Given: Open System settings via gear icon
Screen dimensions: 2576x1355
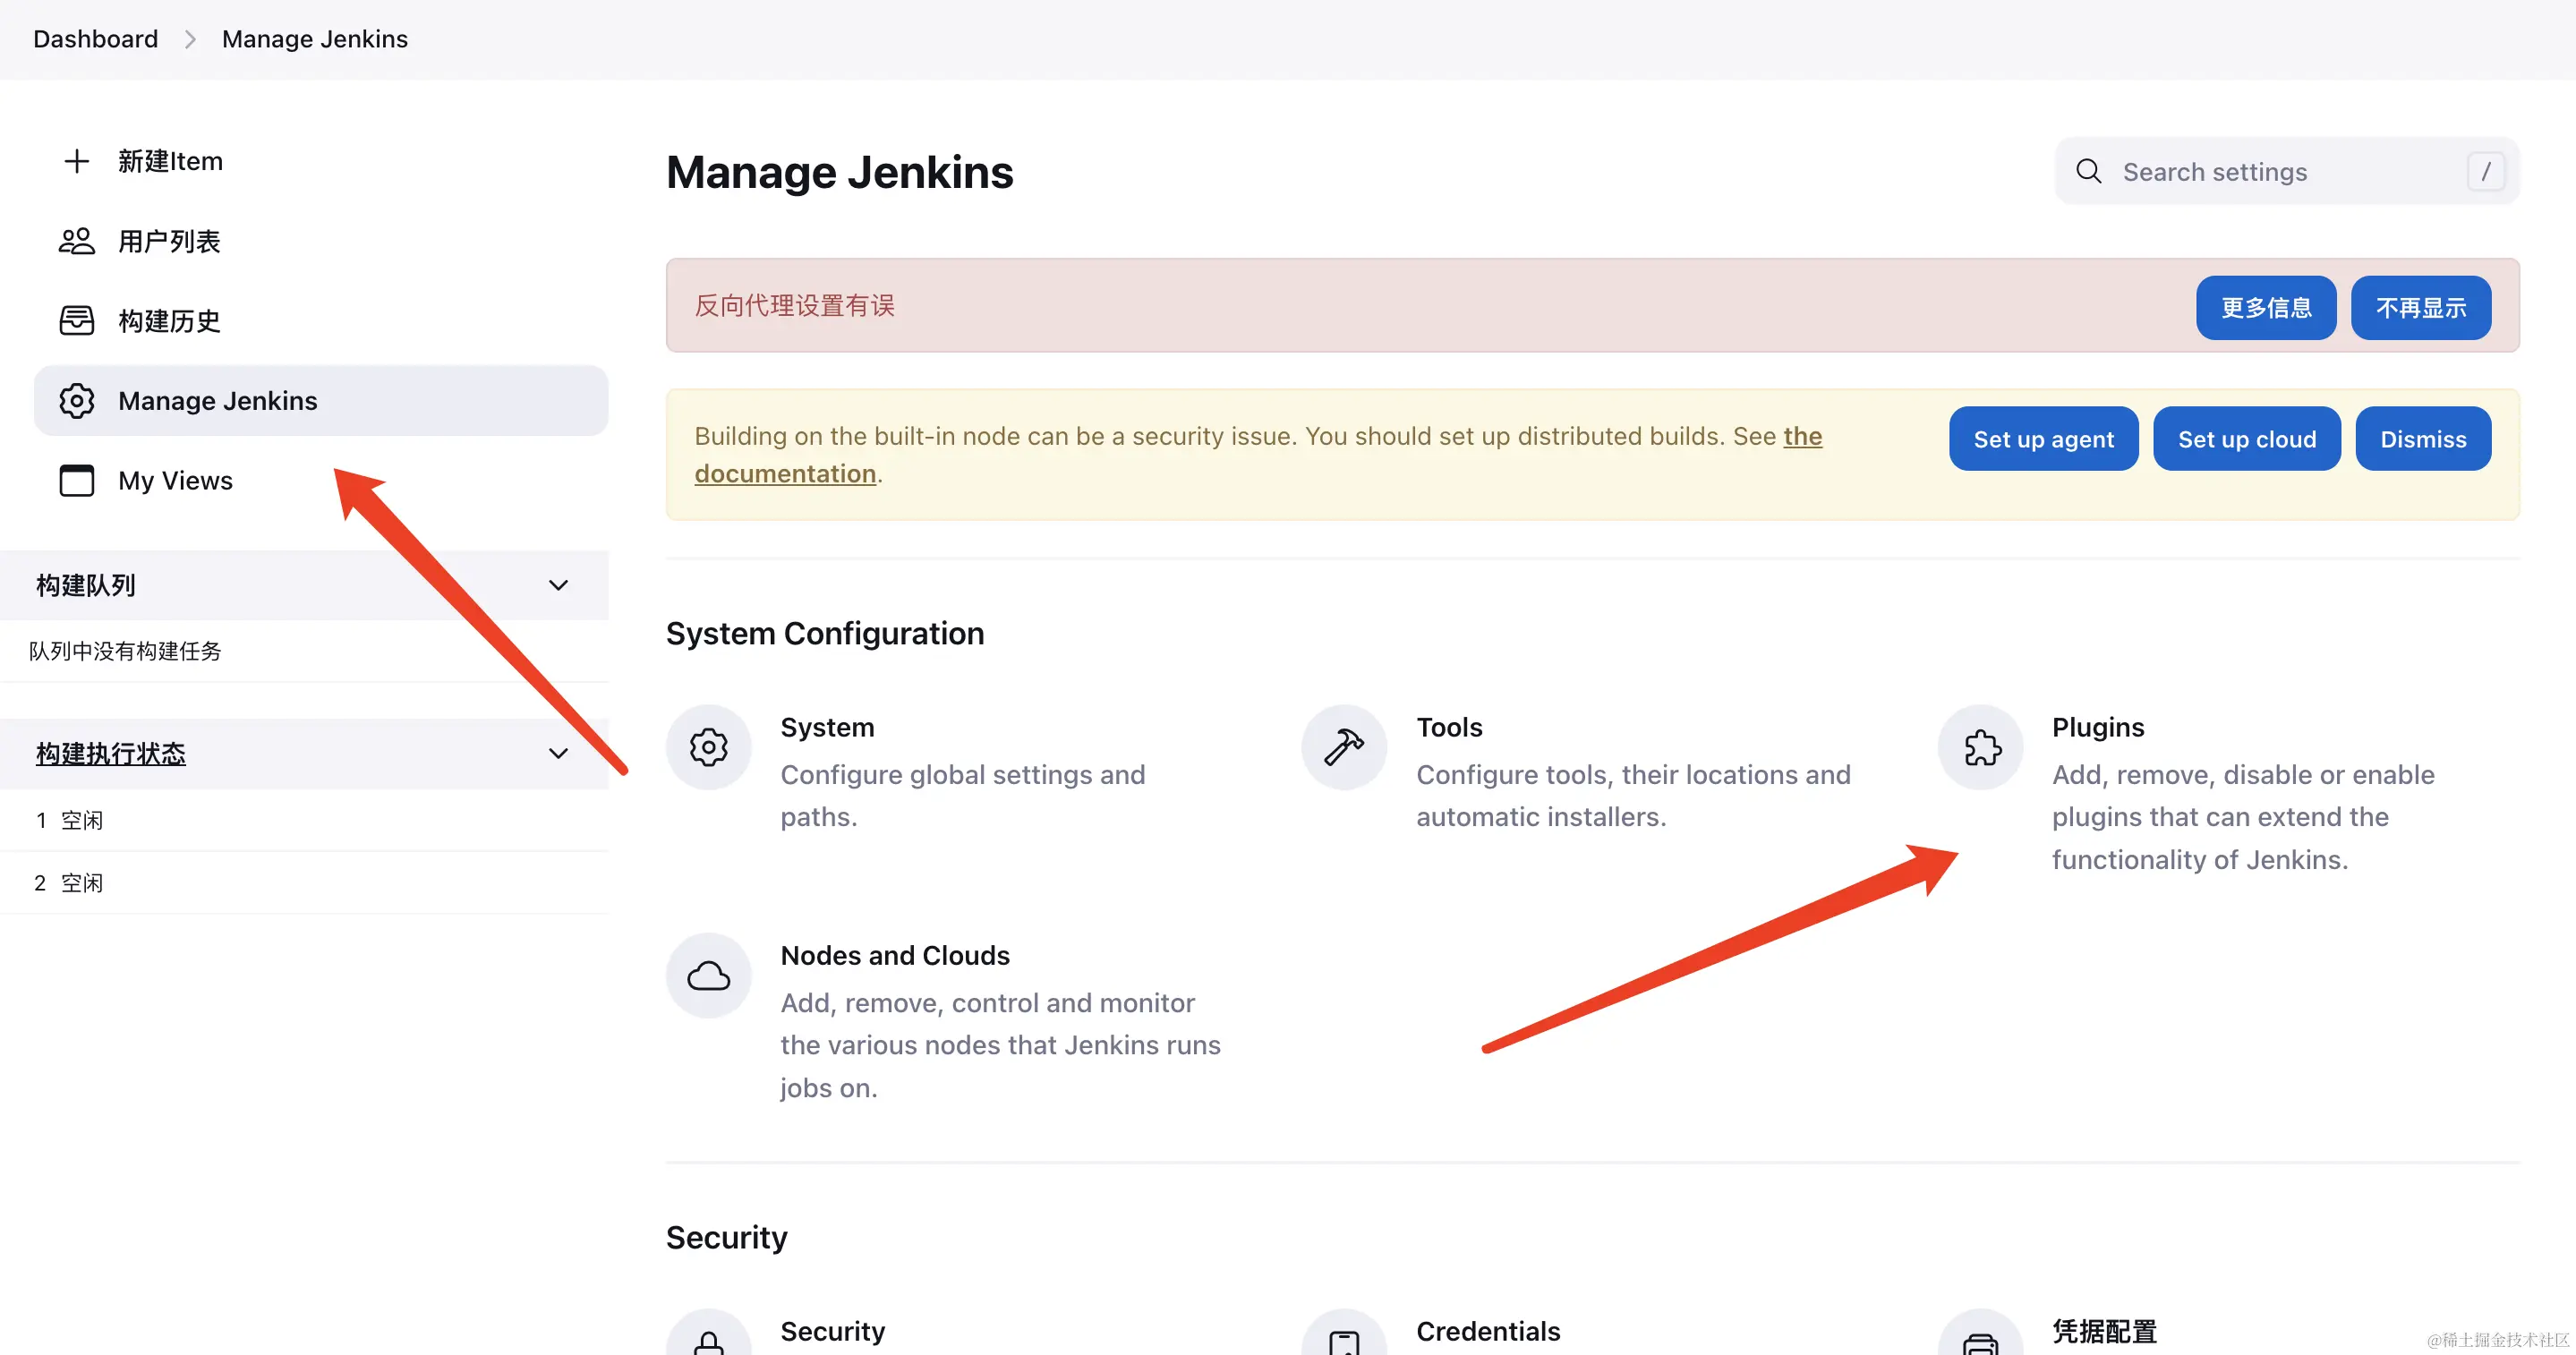Looking at the screenshot, I should coord(708,747).
